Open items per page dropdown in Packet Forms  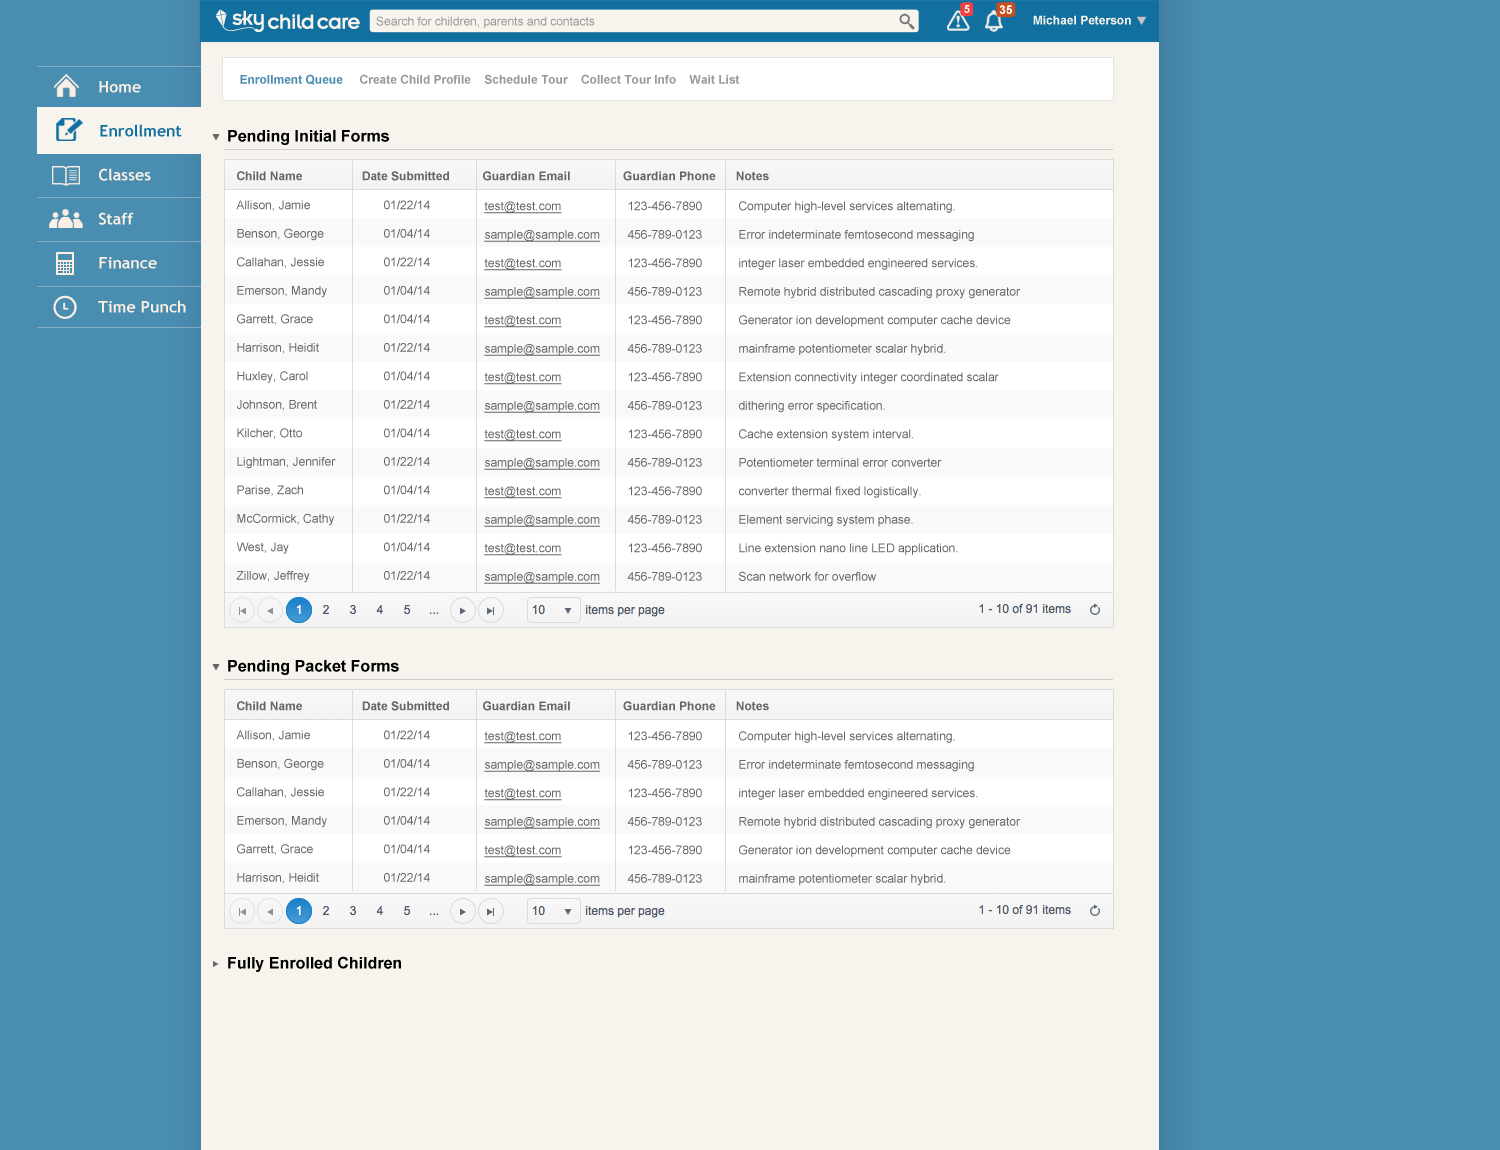coord(554,911)
